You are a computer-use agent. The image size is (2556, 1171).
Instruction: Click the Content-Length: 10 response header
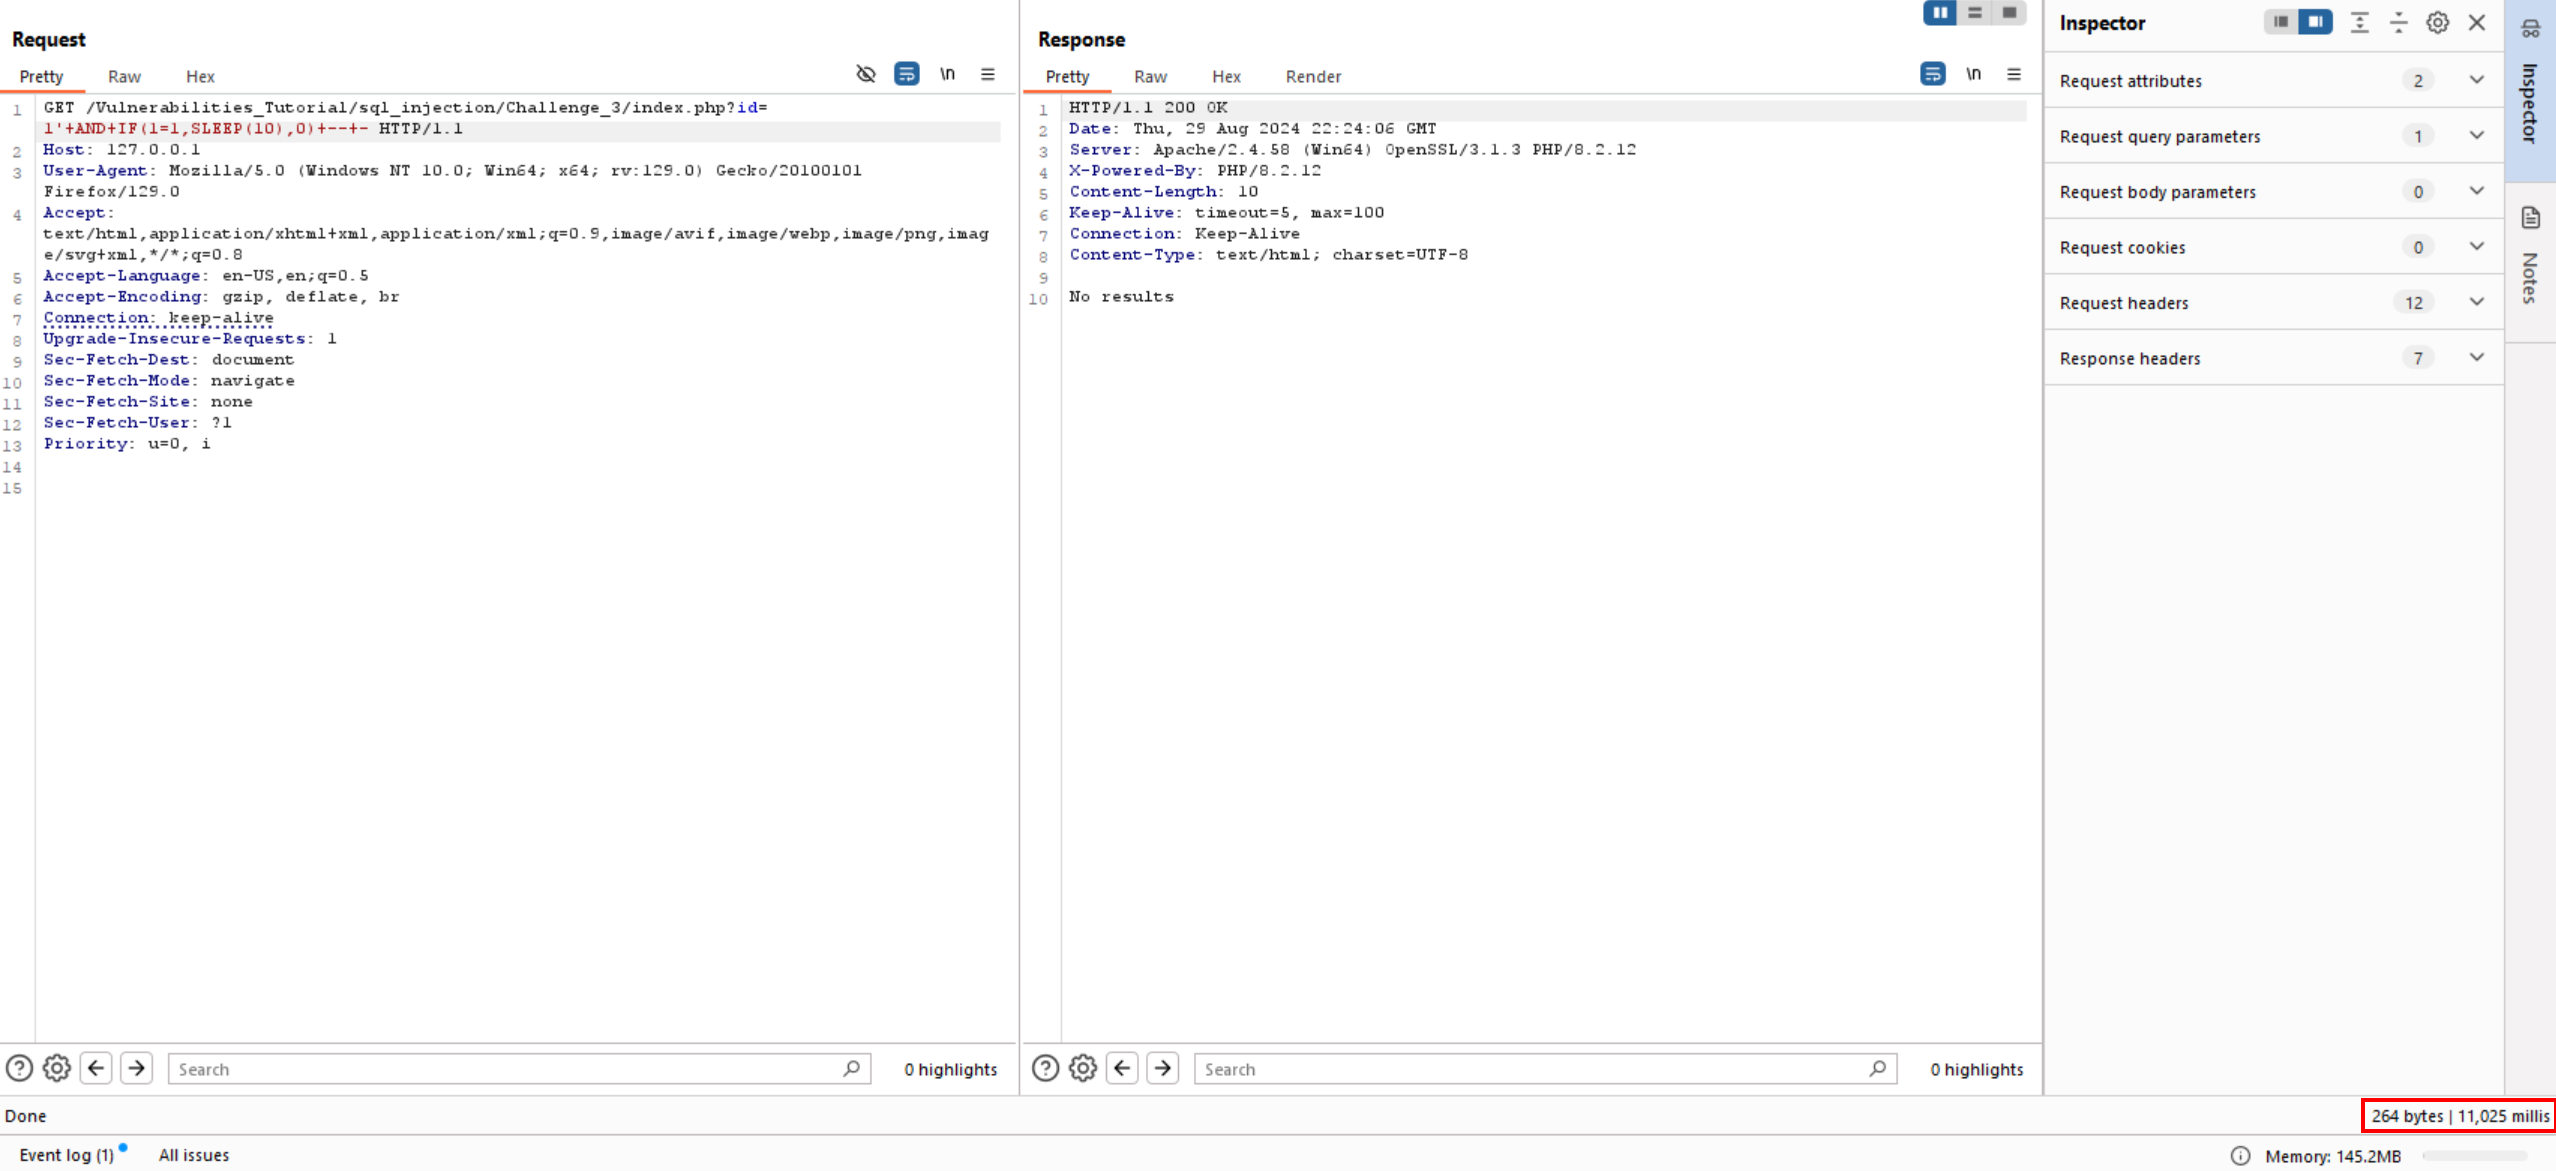1164,192
